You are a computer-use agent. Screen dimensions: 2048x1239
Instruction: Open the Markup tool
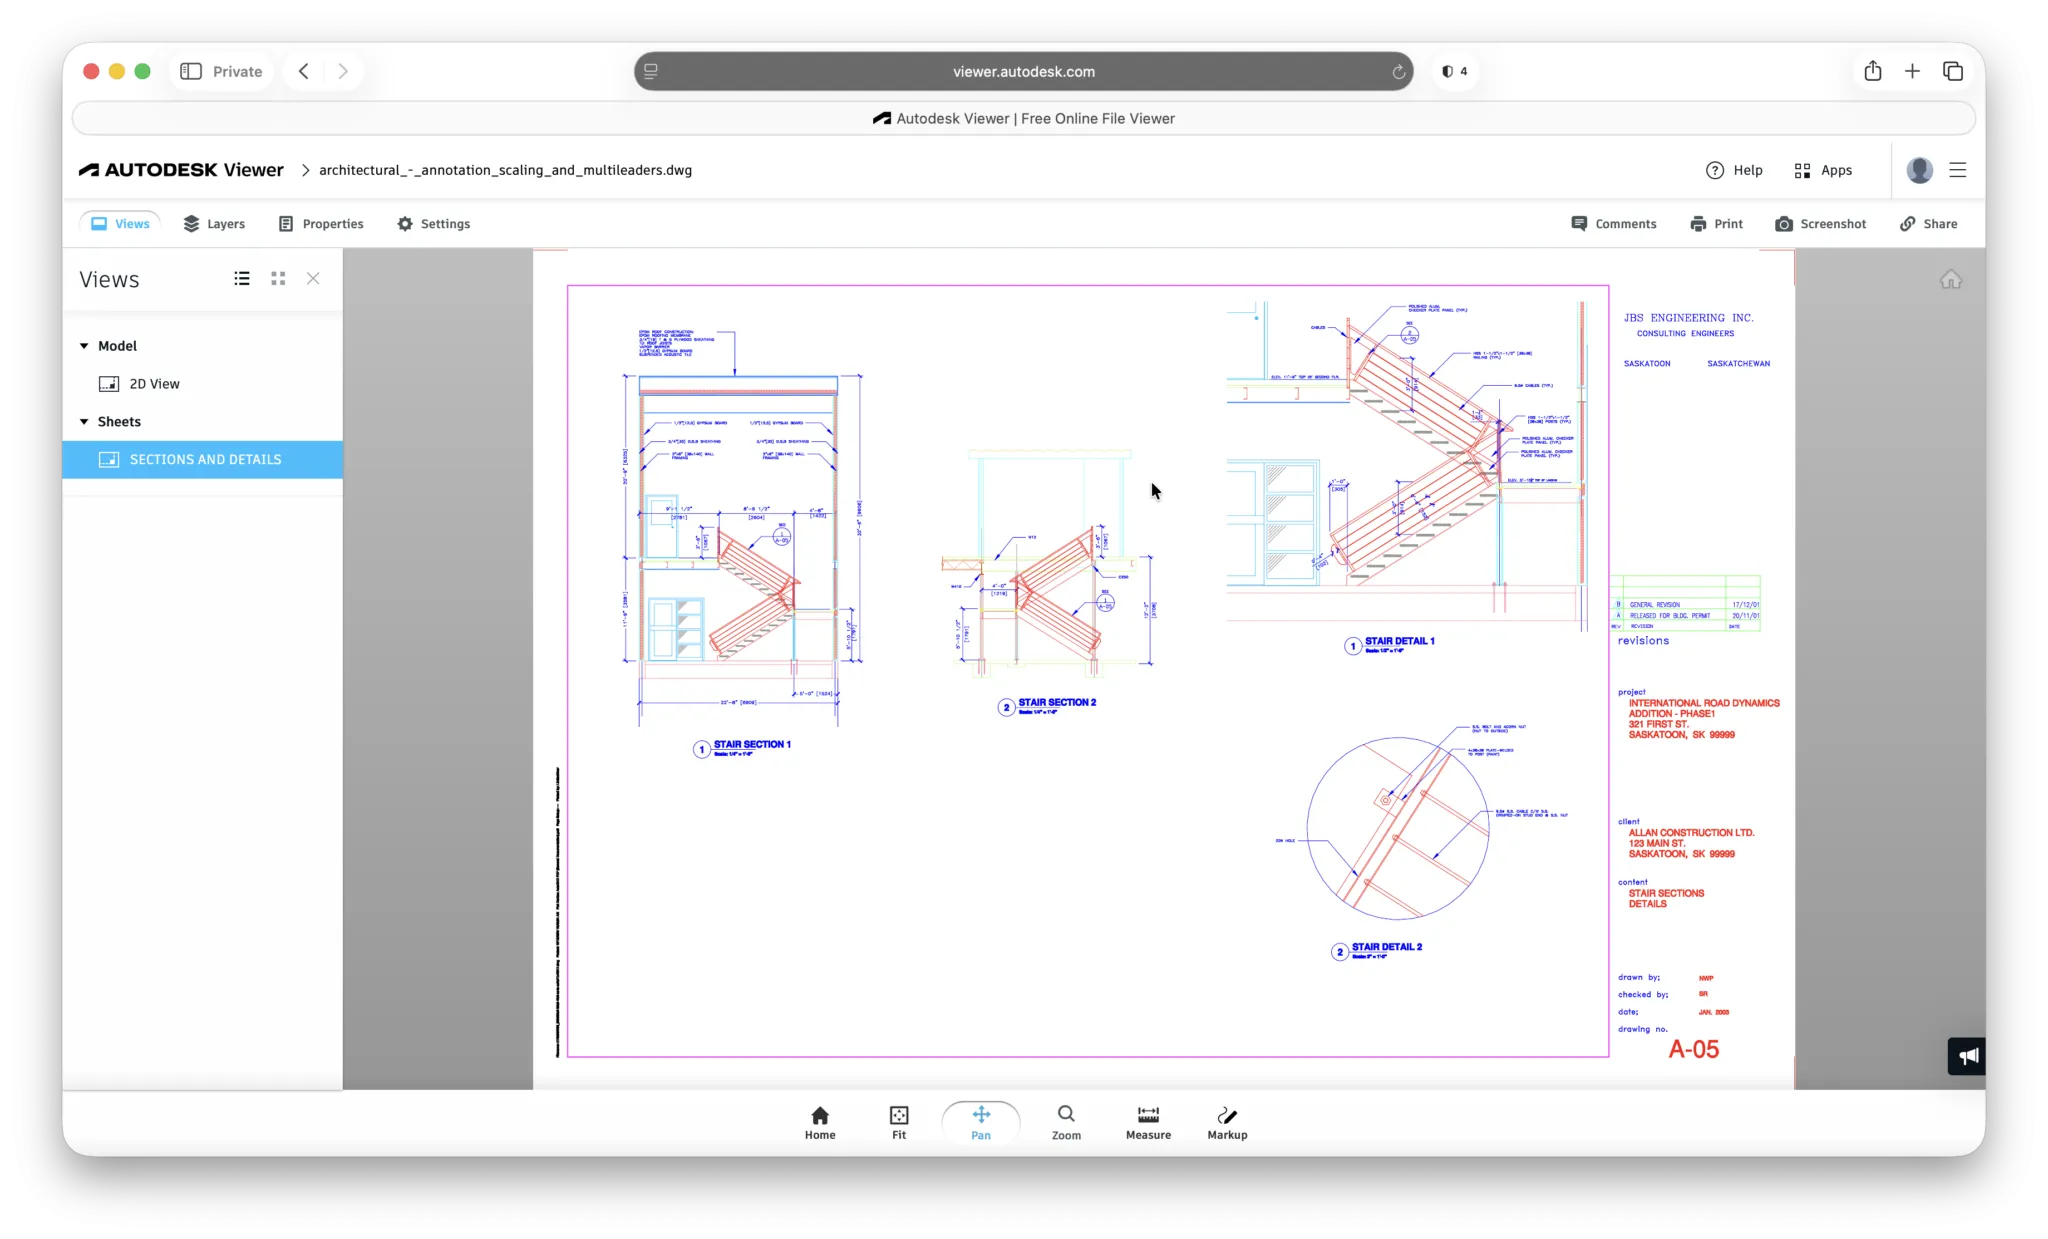coord(1226,1121)
